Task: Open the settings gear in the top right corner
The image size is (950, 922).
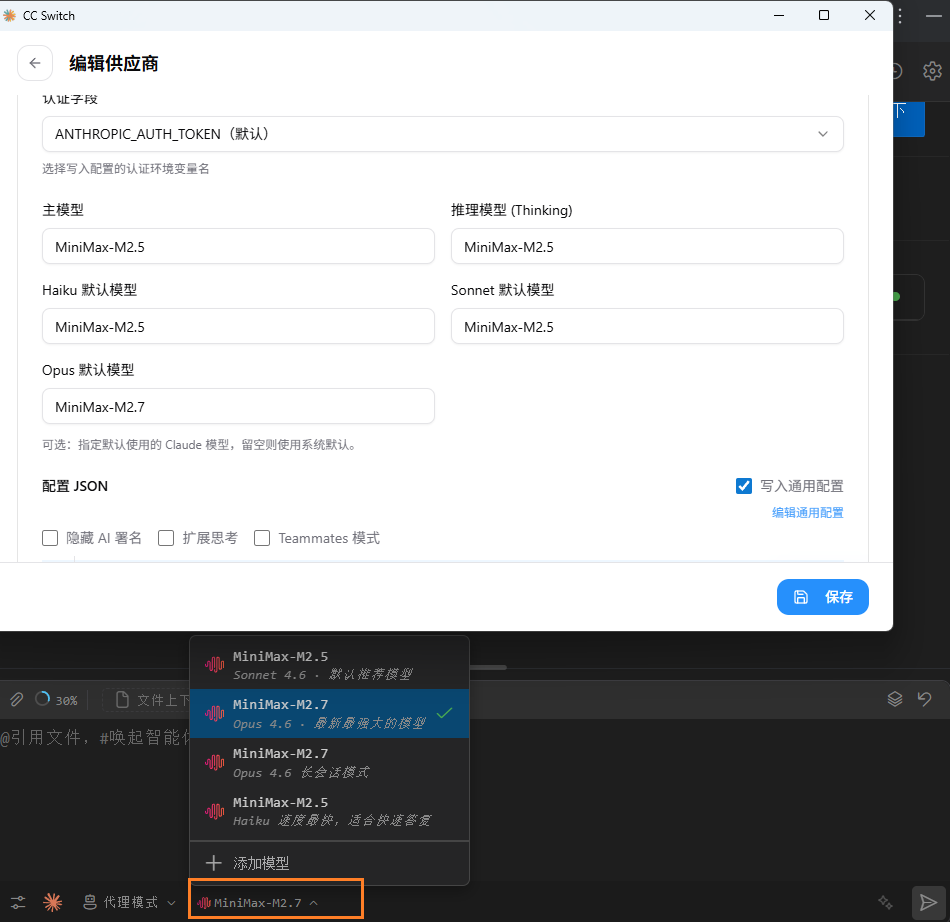Action: coord(932,70)
